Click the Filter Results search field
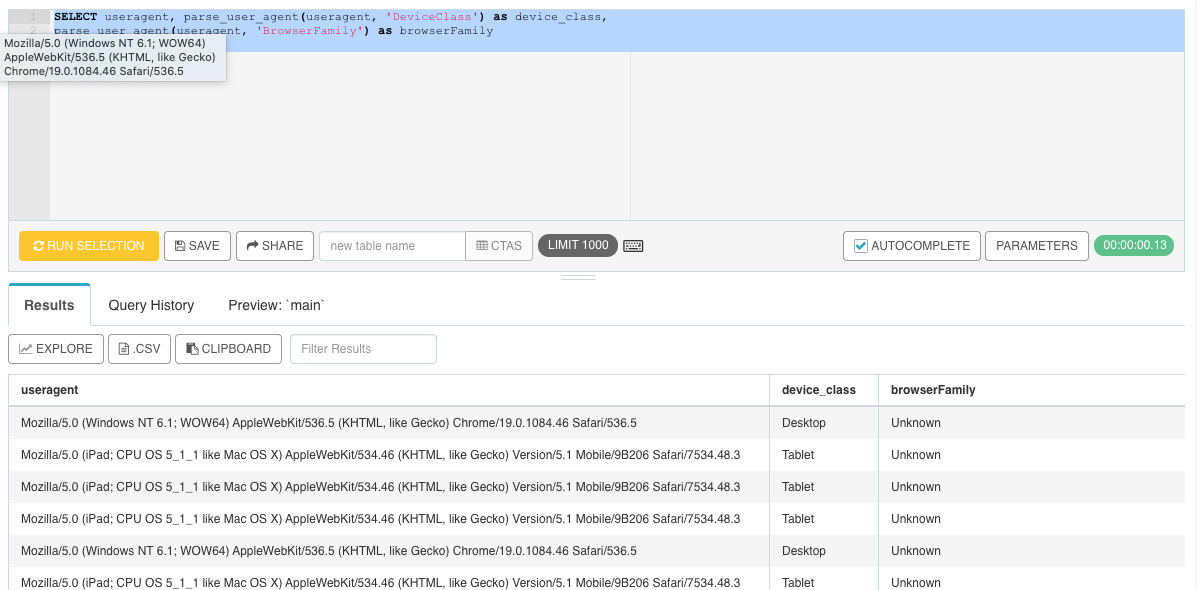Image resolution: width=1197 pixels, height=590 pixels. coord(363,348)
